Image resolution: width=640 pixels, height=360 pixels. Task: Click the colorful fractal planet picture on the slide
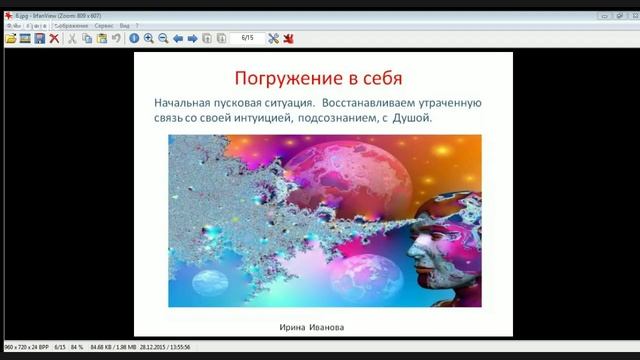click(325, 221)
